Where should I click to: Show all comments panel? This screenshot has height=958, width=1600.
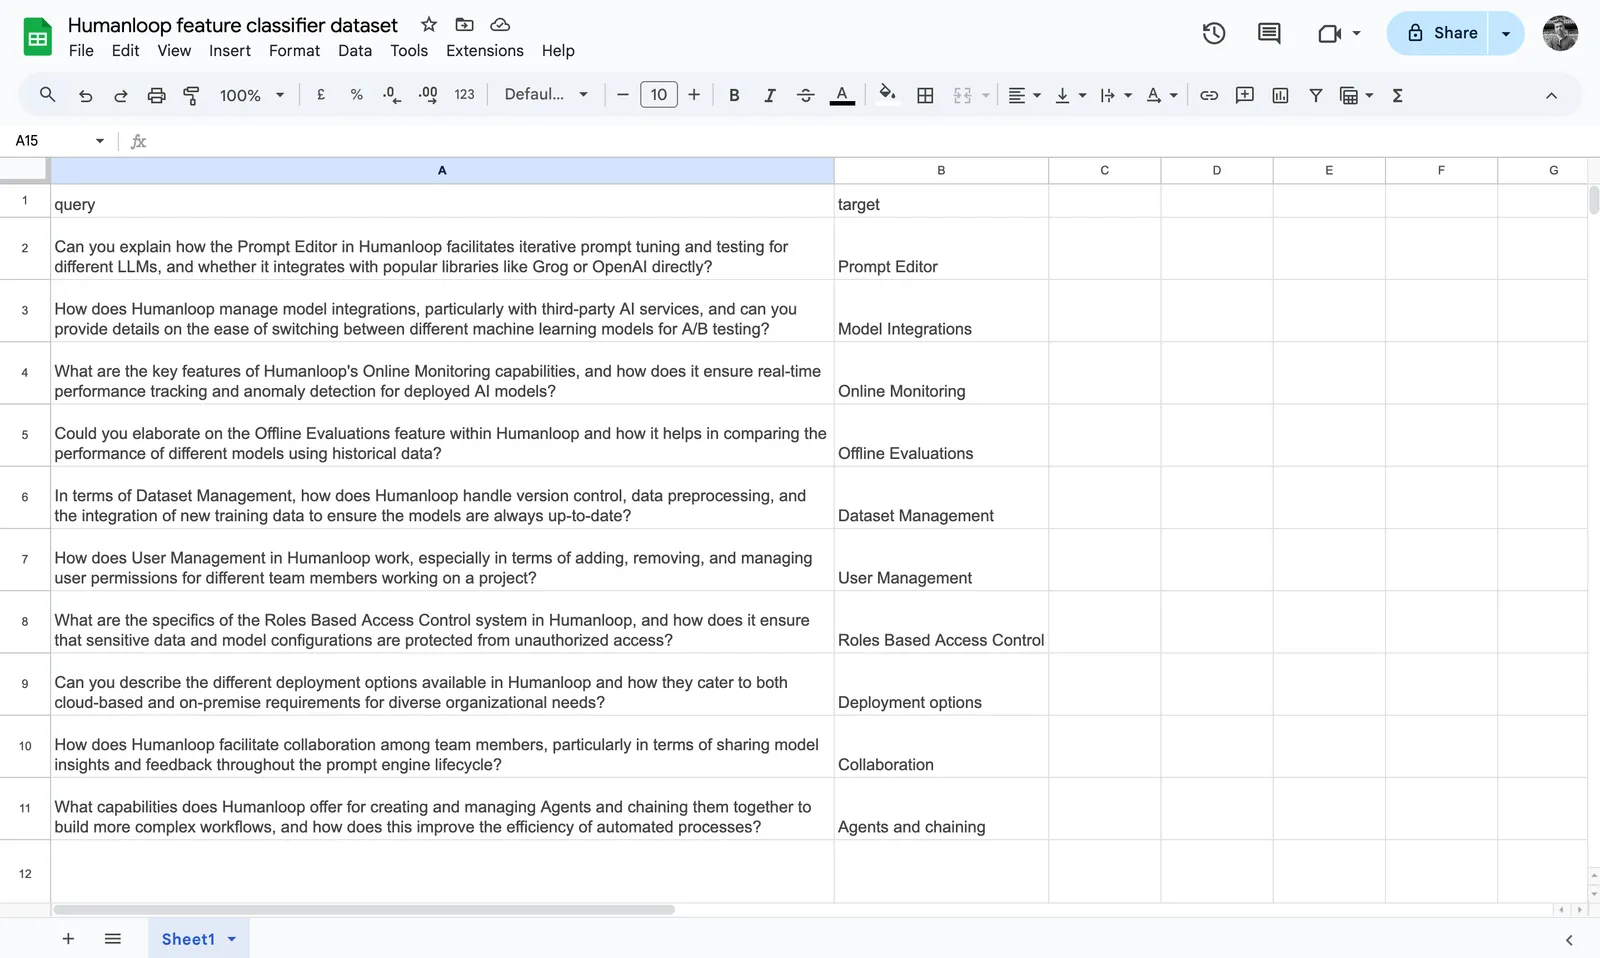click(x=1269, y=33)
